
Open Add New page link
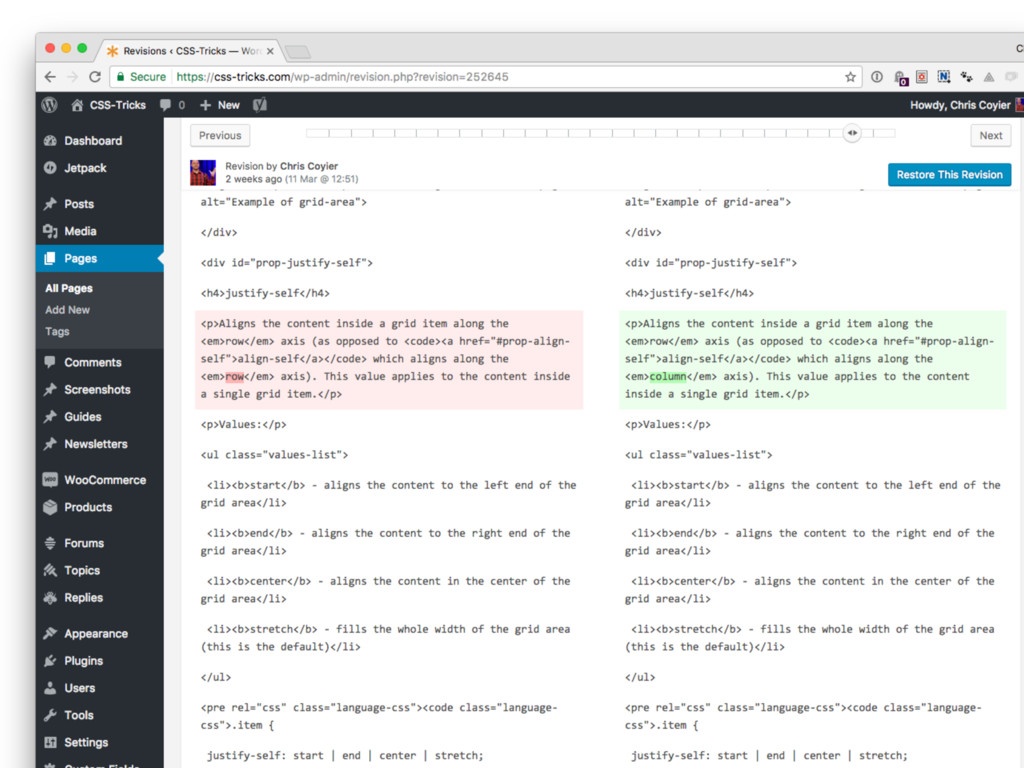click(x=67, y=310)
